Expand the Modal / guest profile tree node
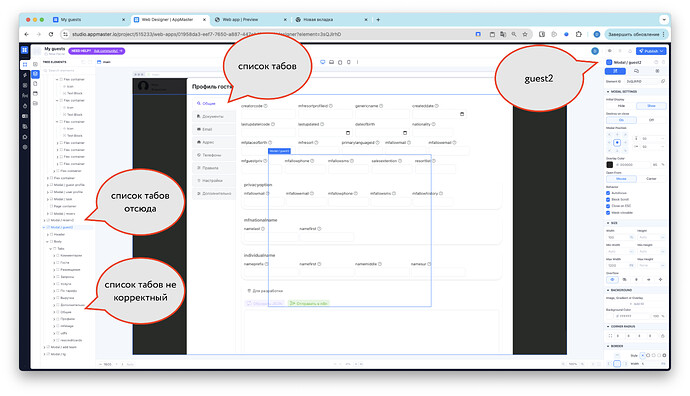 (48, 185)
